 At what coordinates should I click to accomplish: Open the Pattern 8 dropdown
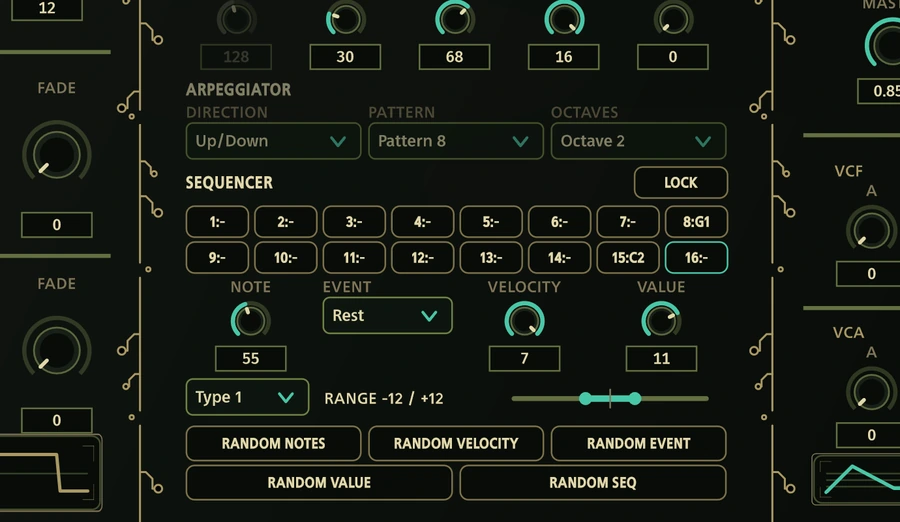[456, 141]
